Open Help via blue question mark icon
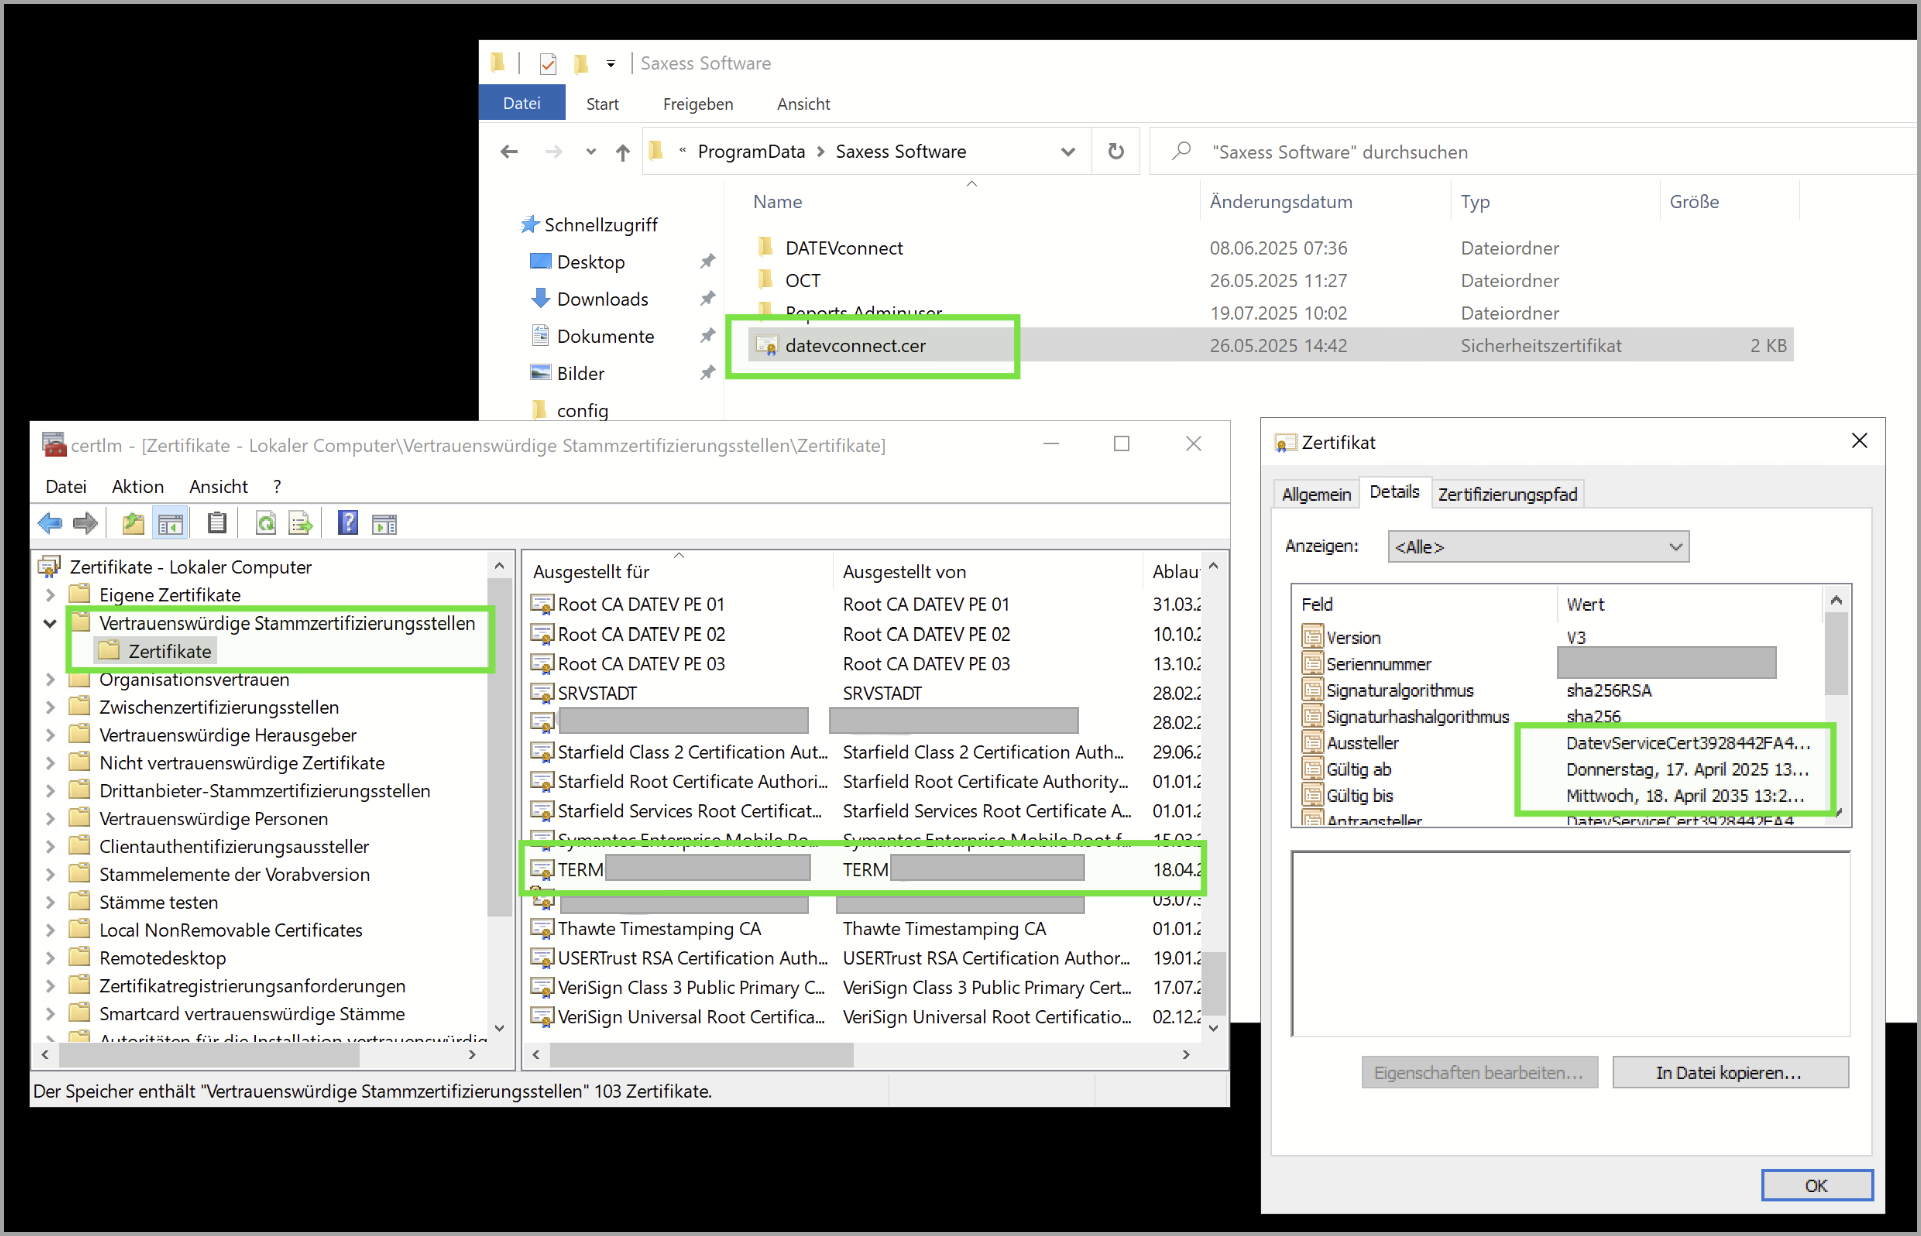Viewport: 1921px width, 1236px height. point(347,523)
